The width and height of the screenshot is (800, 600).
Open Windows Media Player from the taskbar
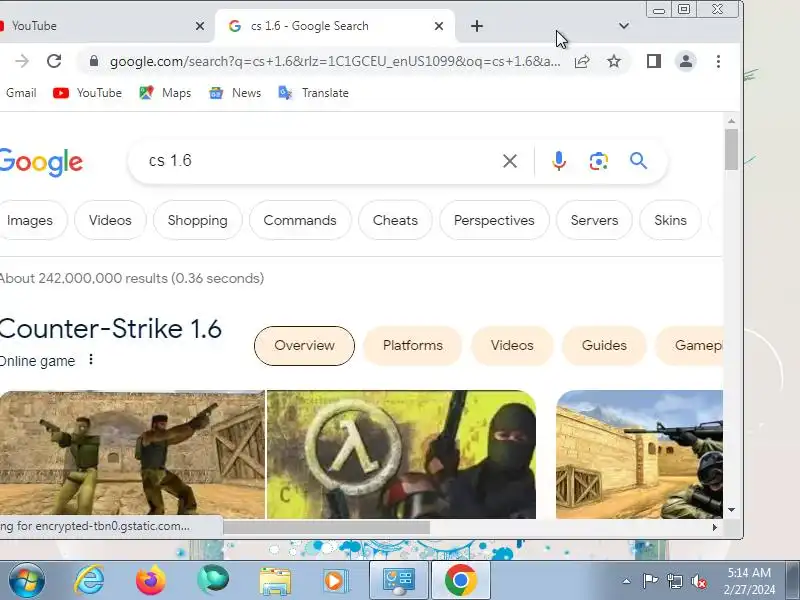[x=335, y=581]
